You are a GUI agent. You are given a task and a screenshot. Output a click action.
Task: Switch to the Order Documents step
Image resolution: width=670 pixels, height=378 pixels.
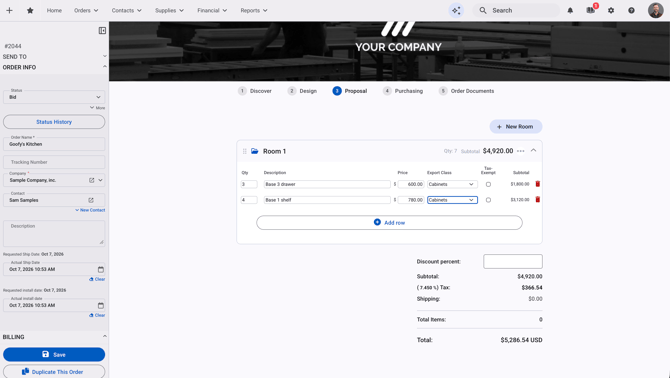pyautogui.click(x=466, y=91)
